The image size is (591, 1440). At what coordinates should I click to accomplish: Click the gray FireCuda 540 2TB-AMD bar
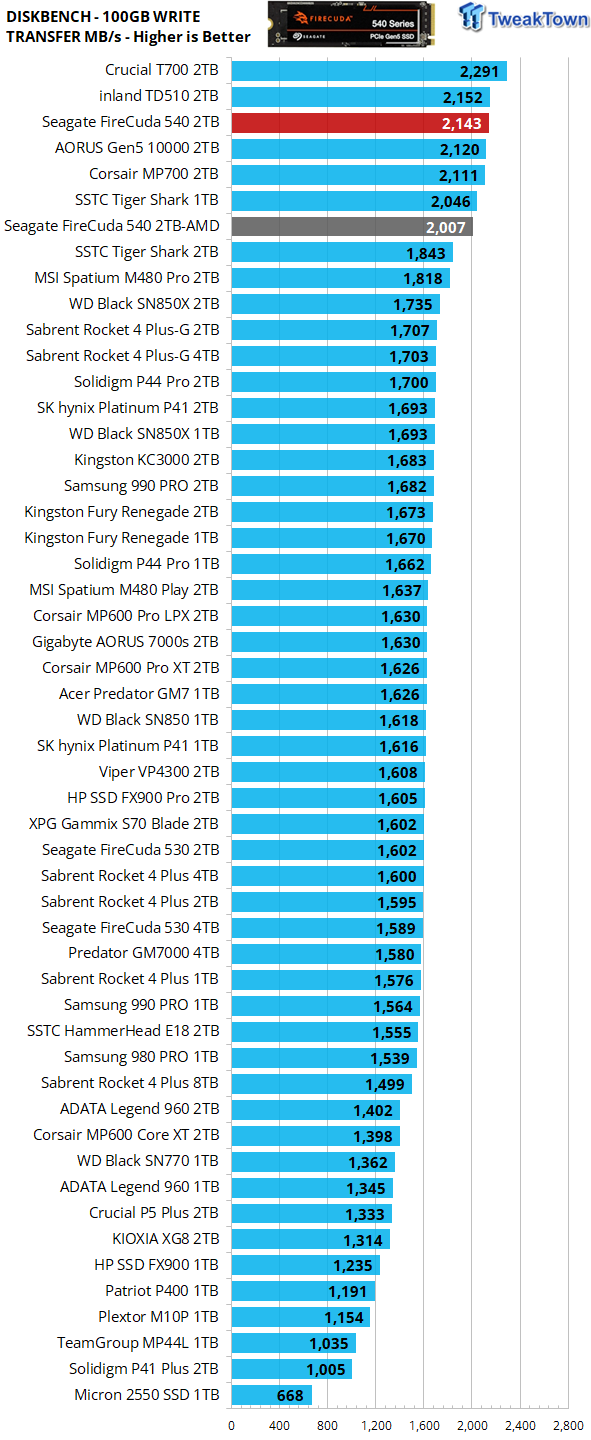[x=352, y=227]
